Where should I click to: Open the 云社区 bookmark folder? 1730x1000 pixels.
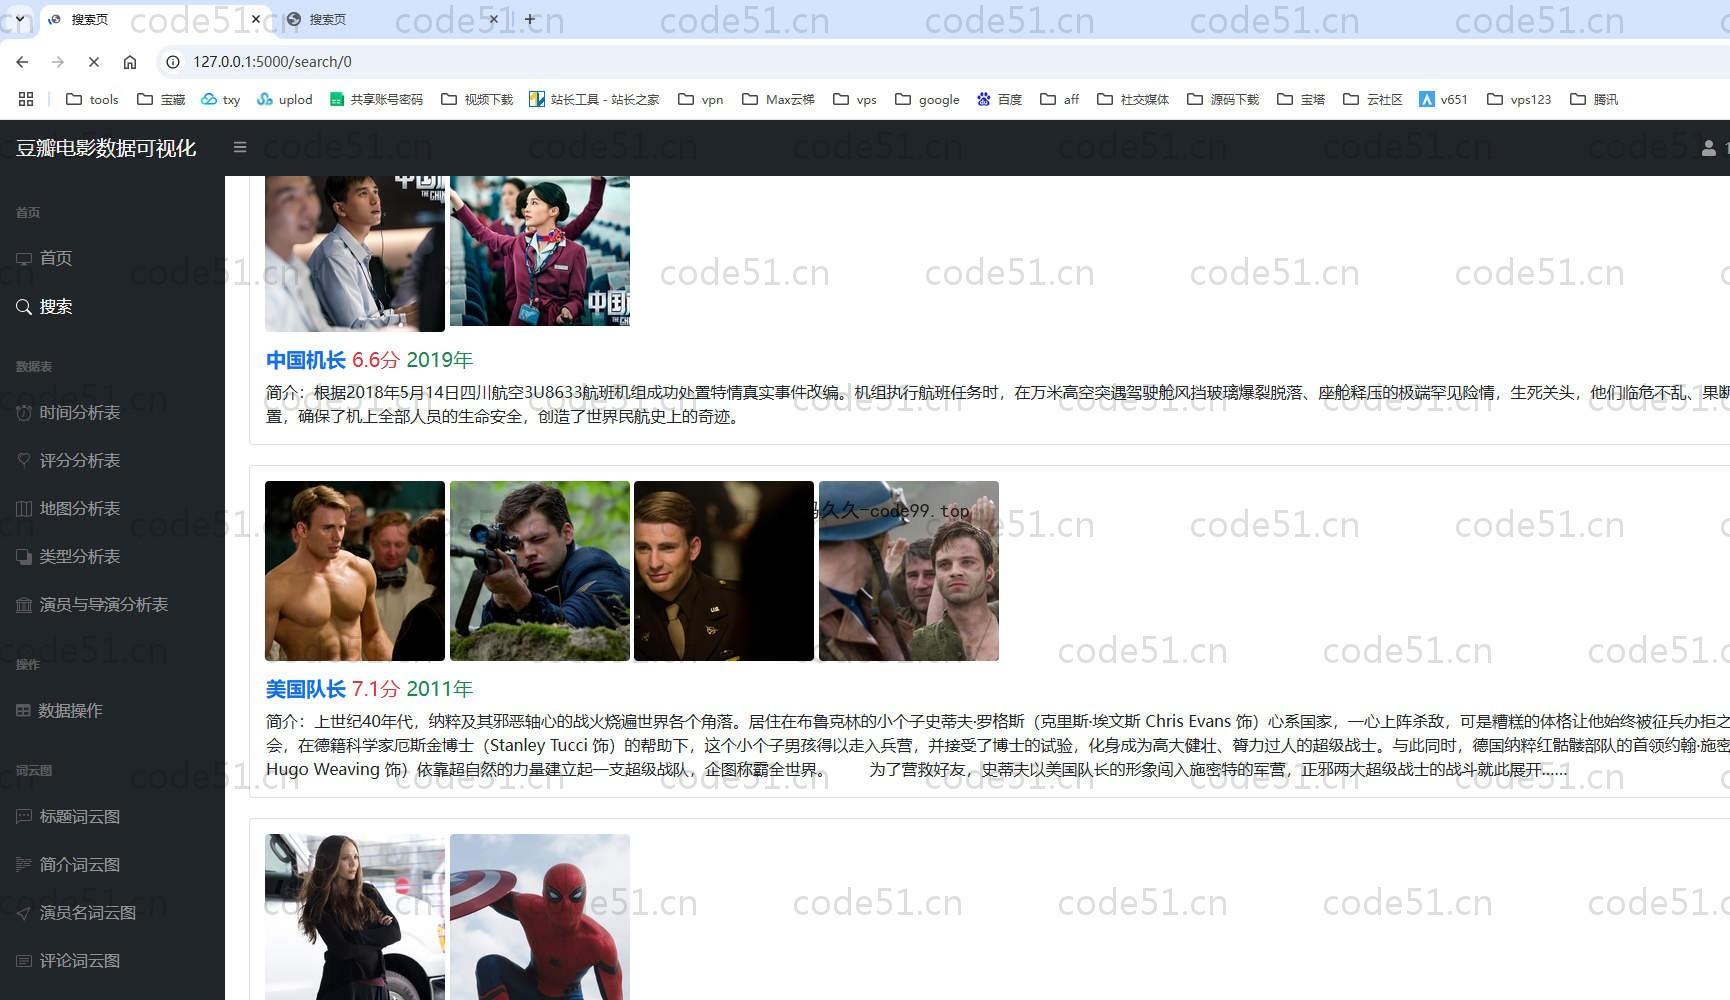click(1373, 99)
